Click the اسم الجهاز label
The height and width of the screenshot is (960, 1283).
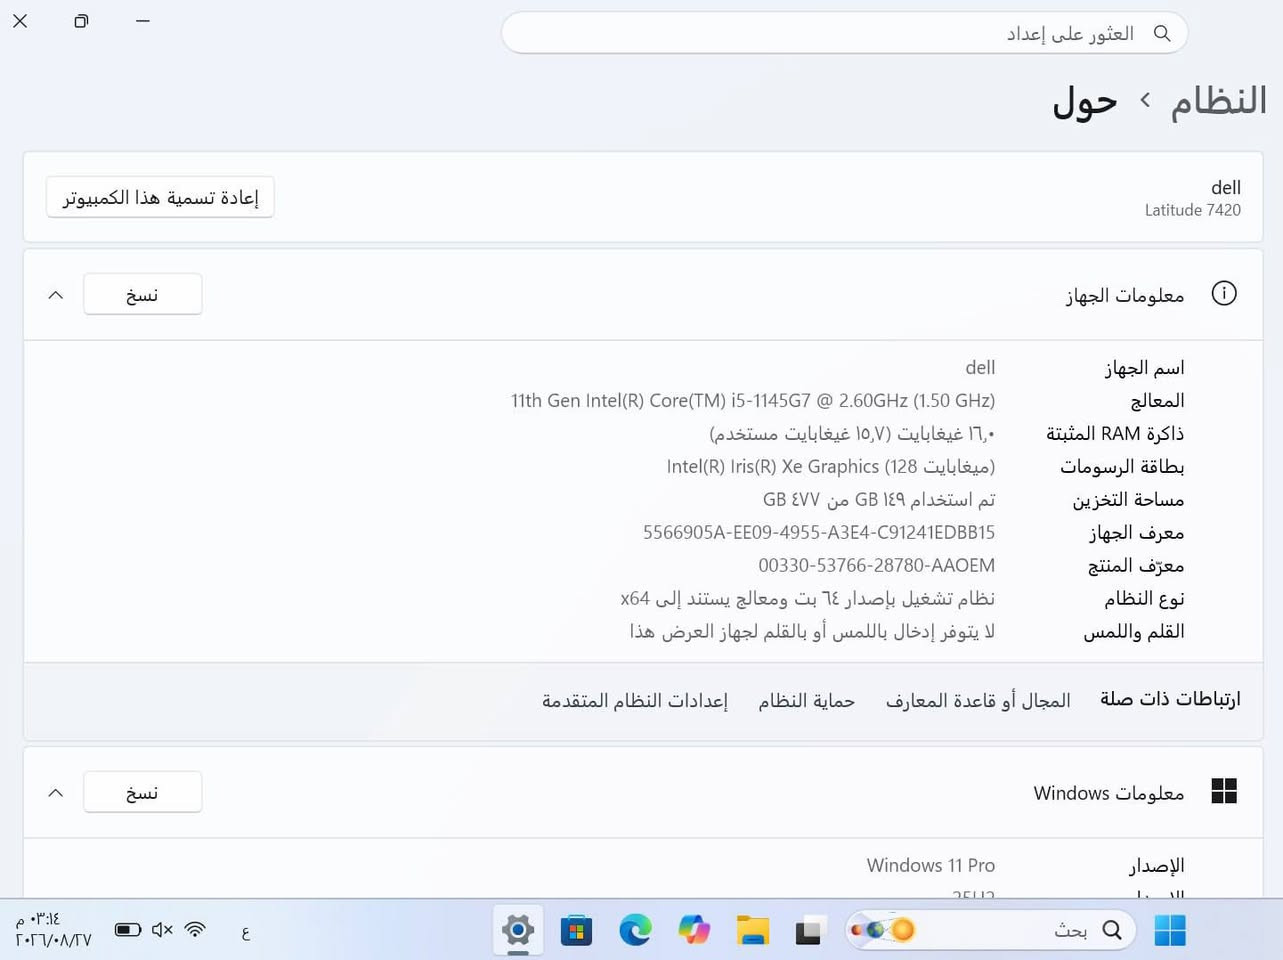1144,368
